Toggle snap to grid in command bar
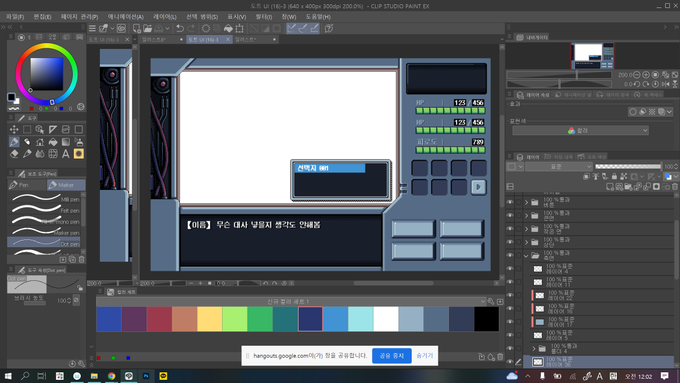 click(314, 29)
